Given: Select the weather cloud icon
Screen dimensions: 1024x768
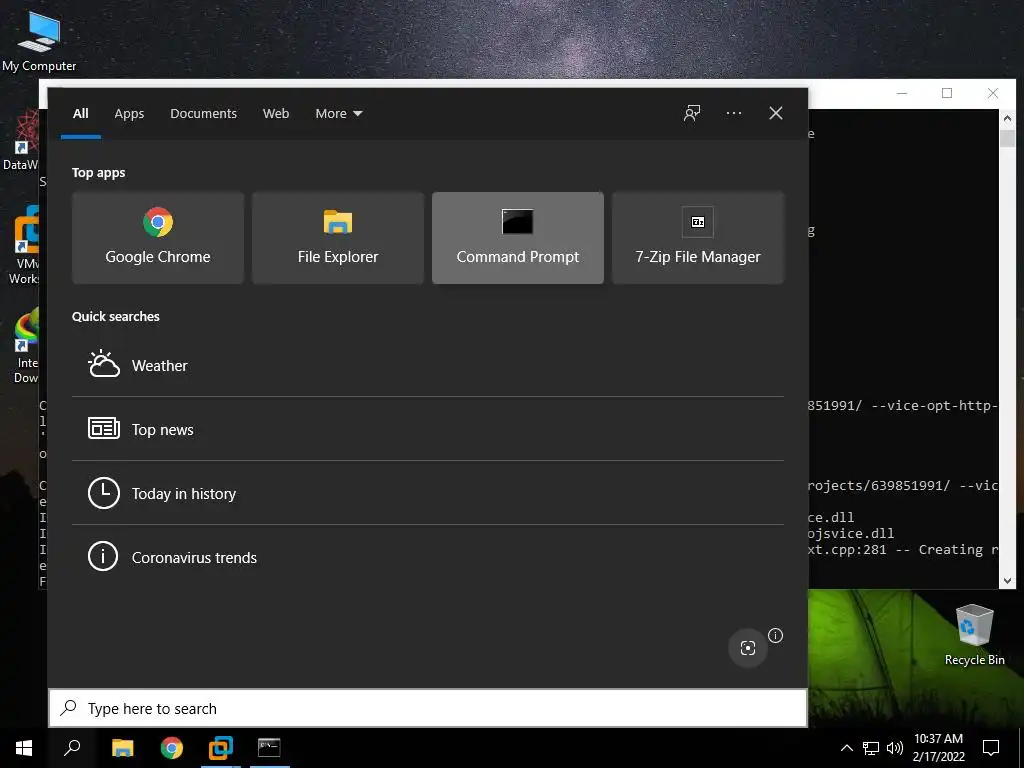Looking at the screenshot, I should point(104,364).
